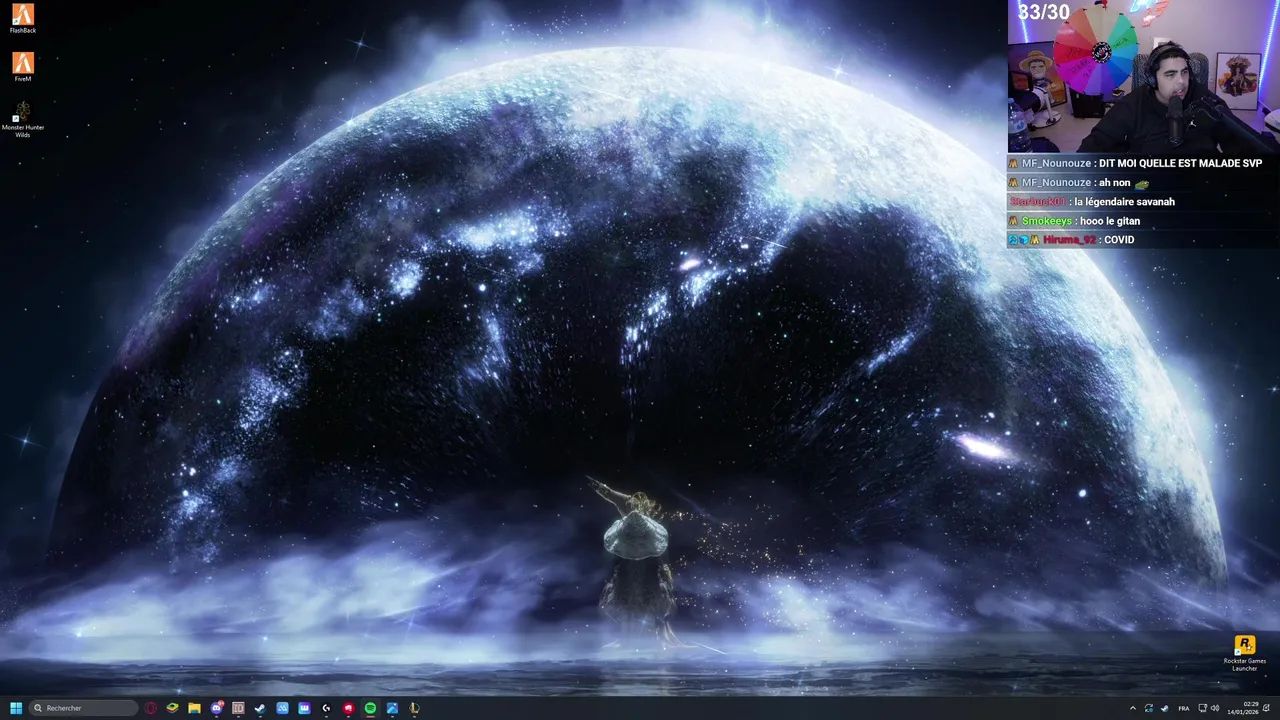Image resolution: width=1280 pixels, height=720 pixels.
Task: Open BlueStacks from the taskbar
Action: click(x=173, y=708)
